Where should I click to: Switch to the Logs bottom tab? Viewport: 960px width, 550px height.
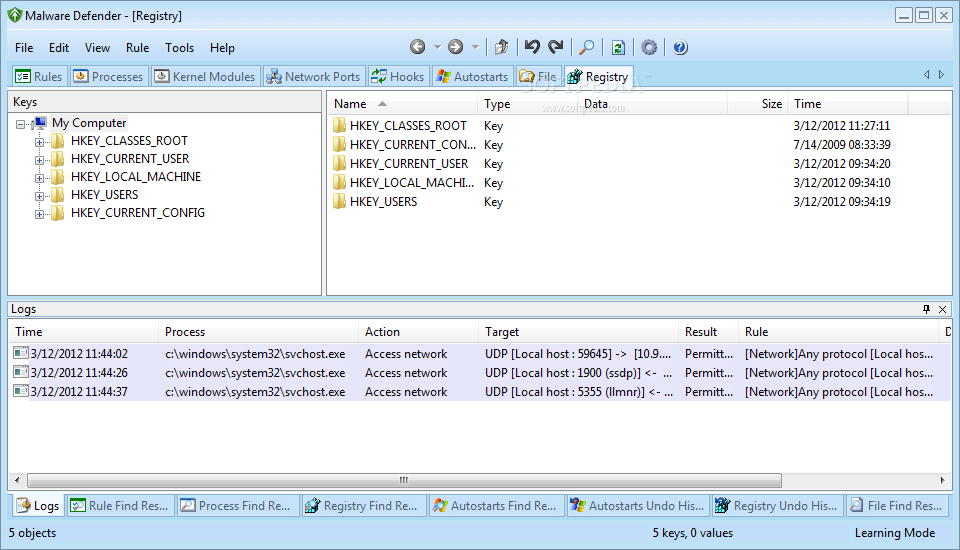click(x=38, y=506)
